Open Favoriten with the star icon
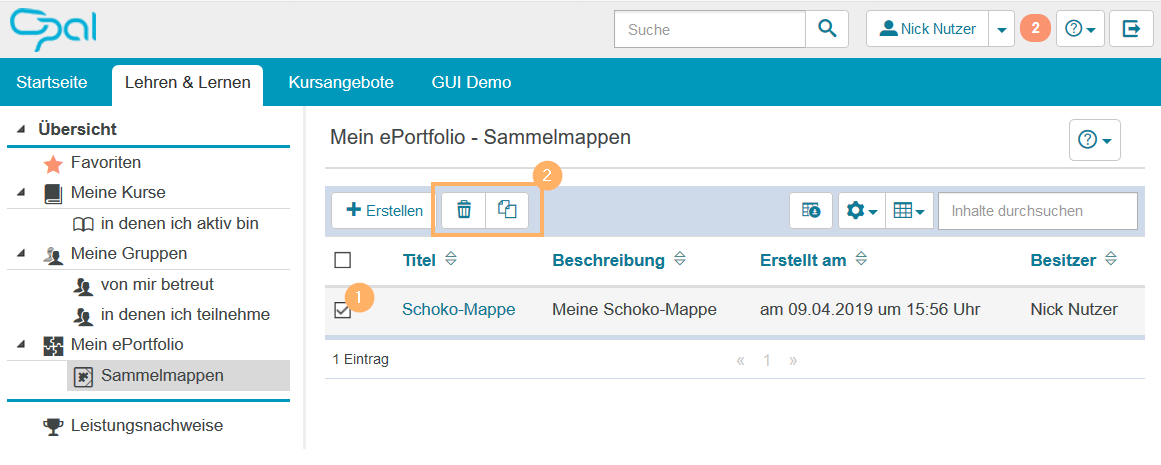 (x=105, y=162)
